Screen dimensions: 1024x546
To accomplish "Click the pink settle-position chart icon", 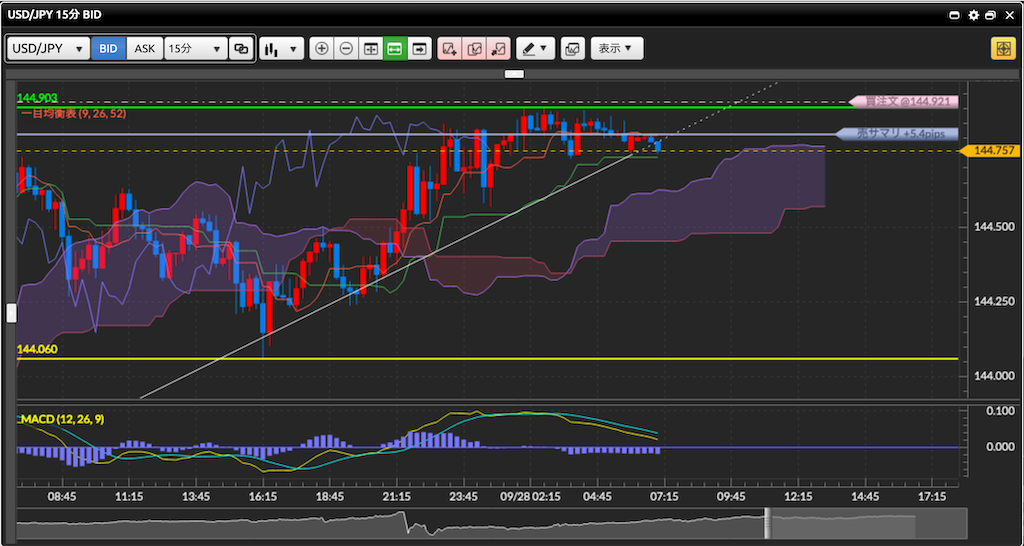I will [498, 49].
